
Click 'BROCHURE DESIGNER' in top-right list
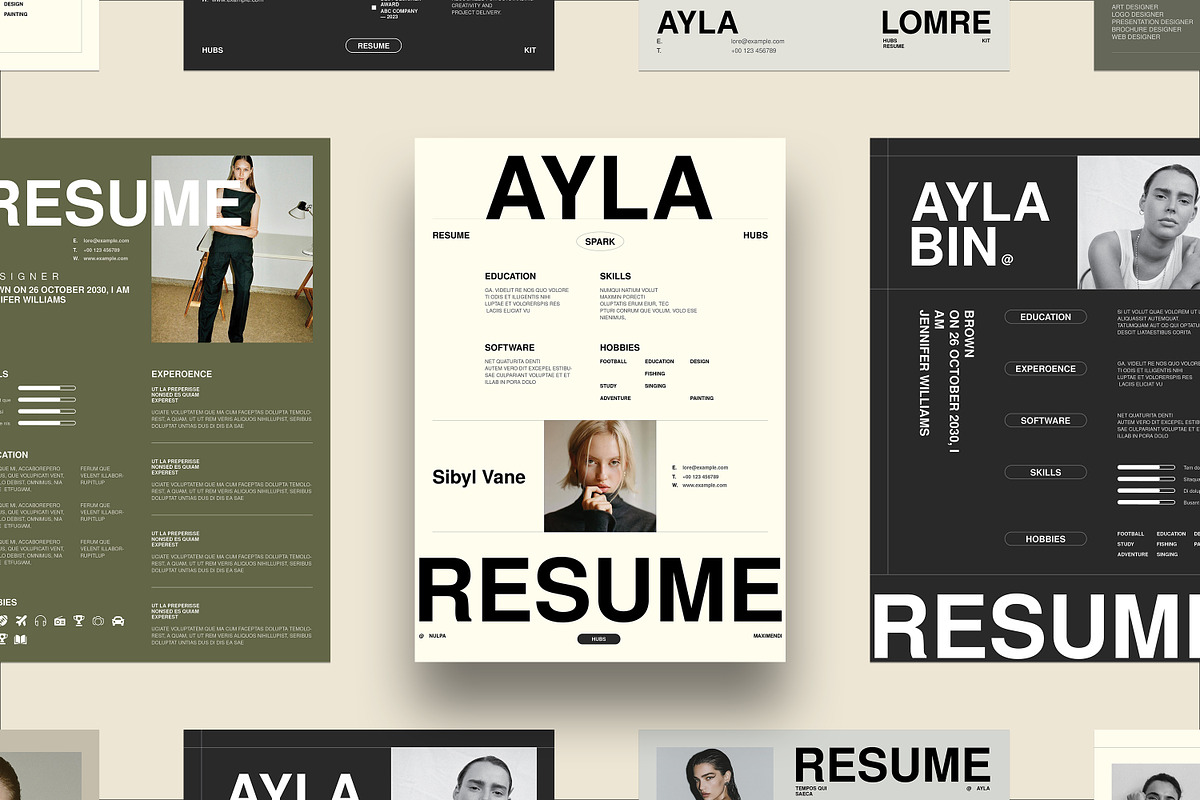click(1147, 30)
